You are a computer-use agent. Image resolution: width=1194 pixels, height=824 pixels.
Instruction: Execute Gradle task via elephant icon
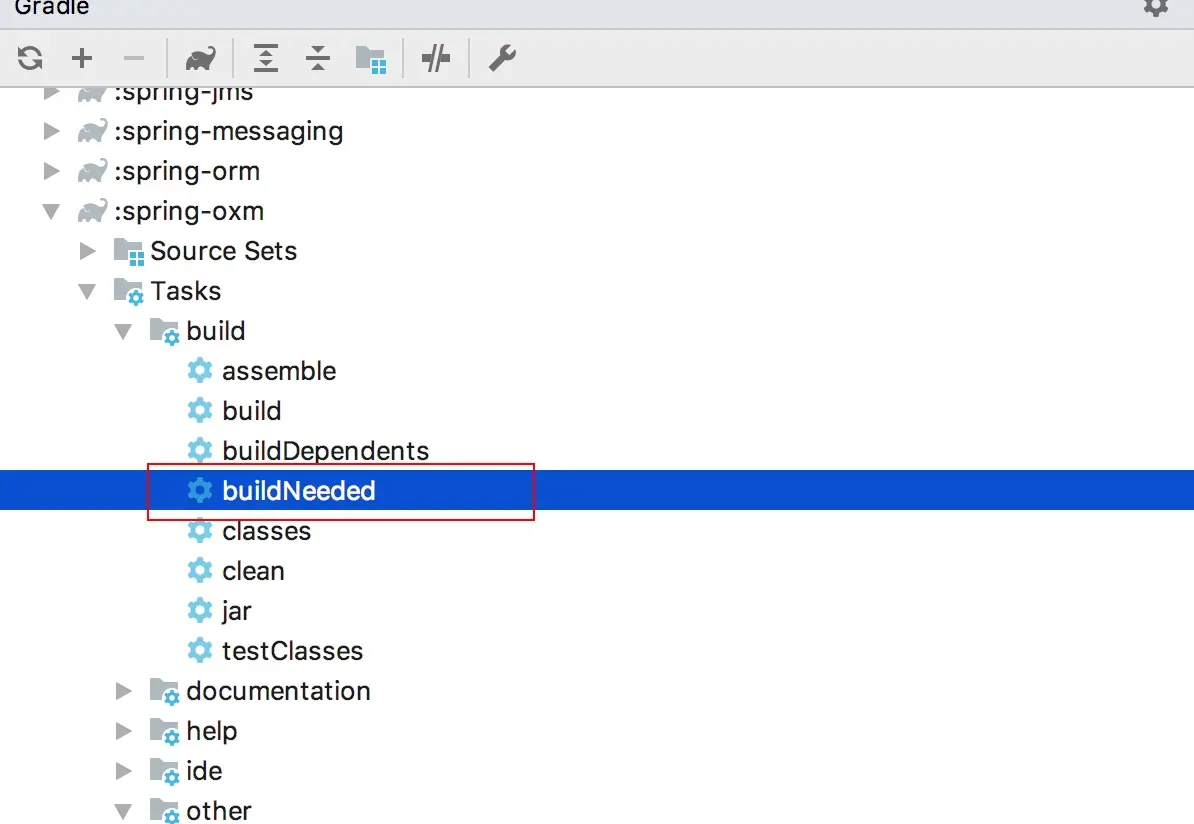(x=200, y=58)
